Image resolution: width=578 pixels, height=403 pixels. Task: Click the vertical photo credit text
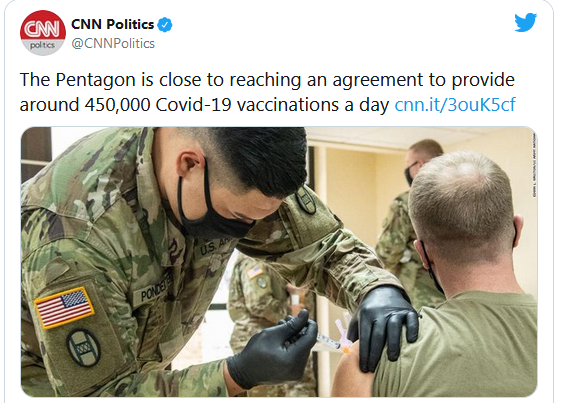[534, 170]
